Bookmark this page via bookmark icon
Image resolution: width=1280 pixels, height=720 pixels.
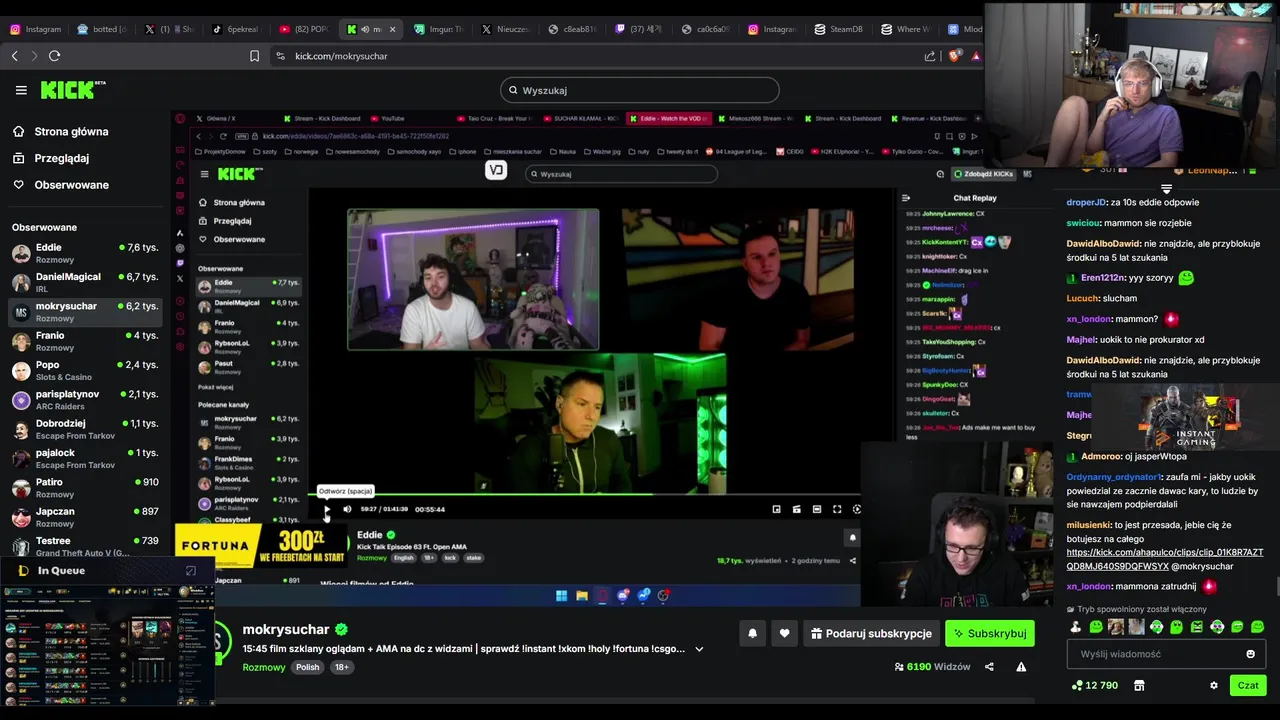click(x=254, y=56)
